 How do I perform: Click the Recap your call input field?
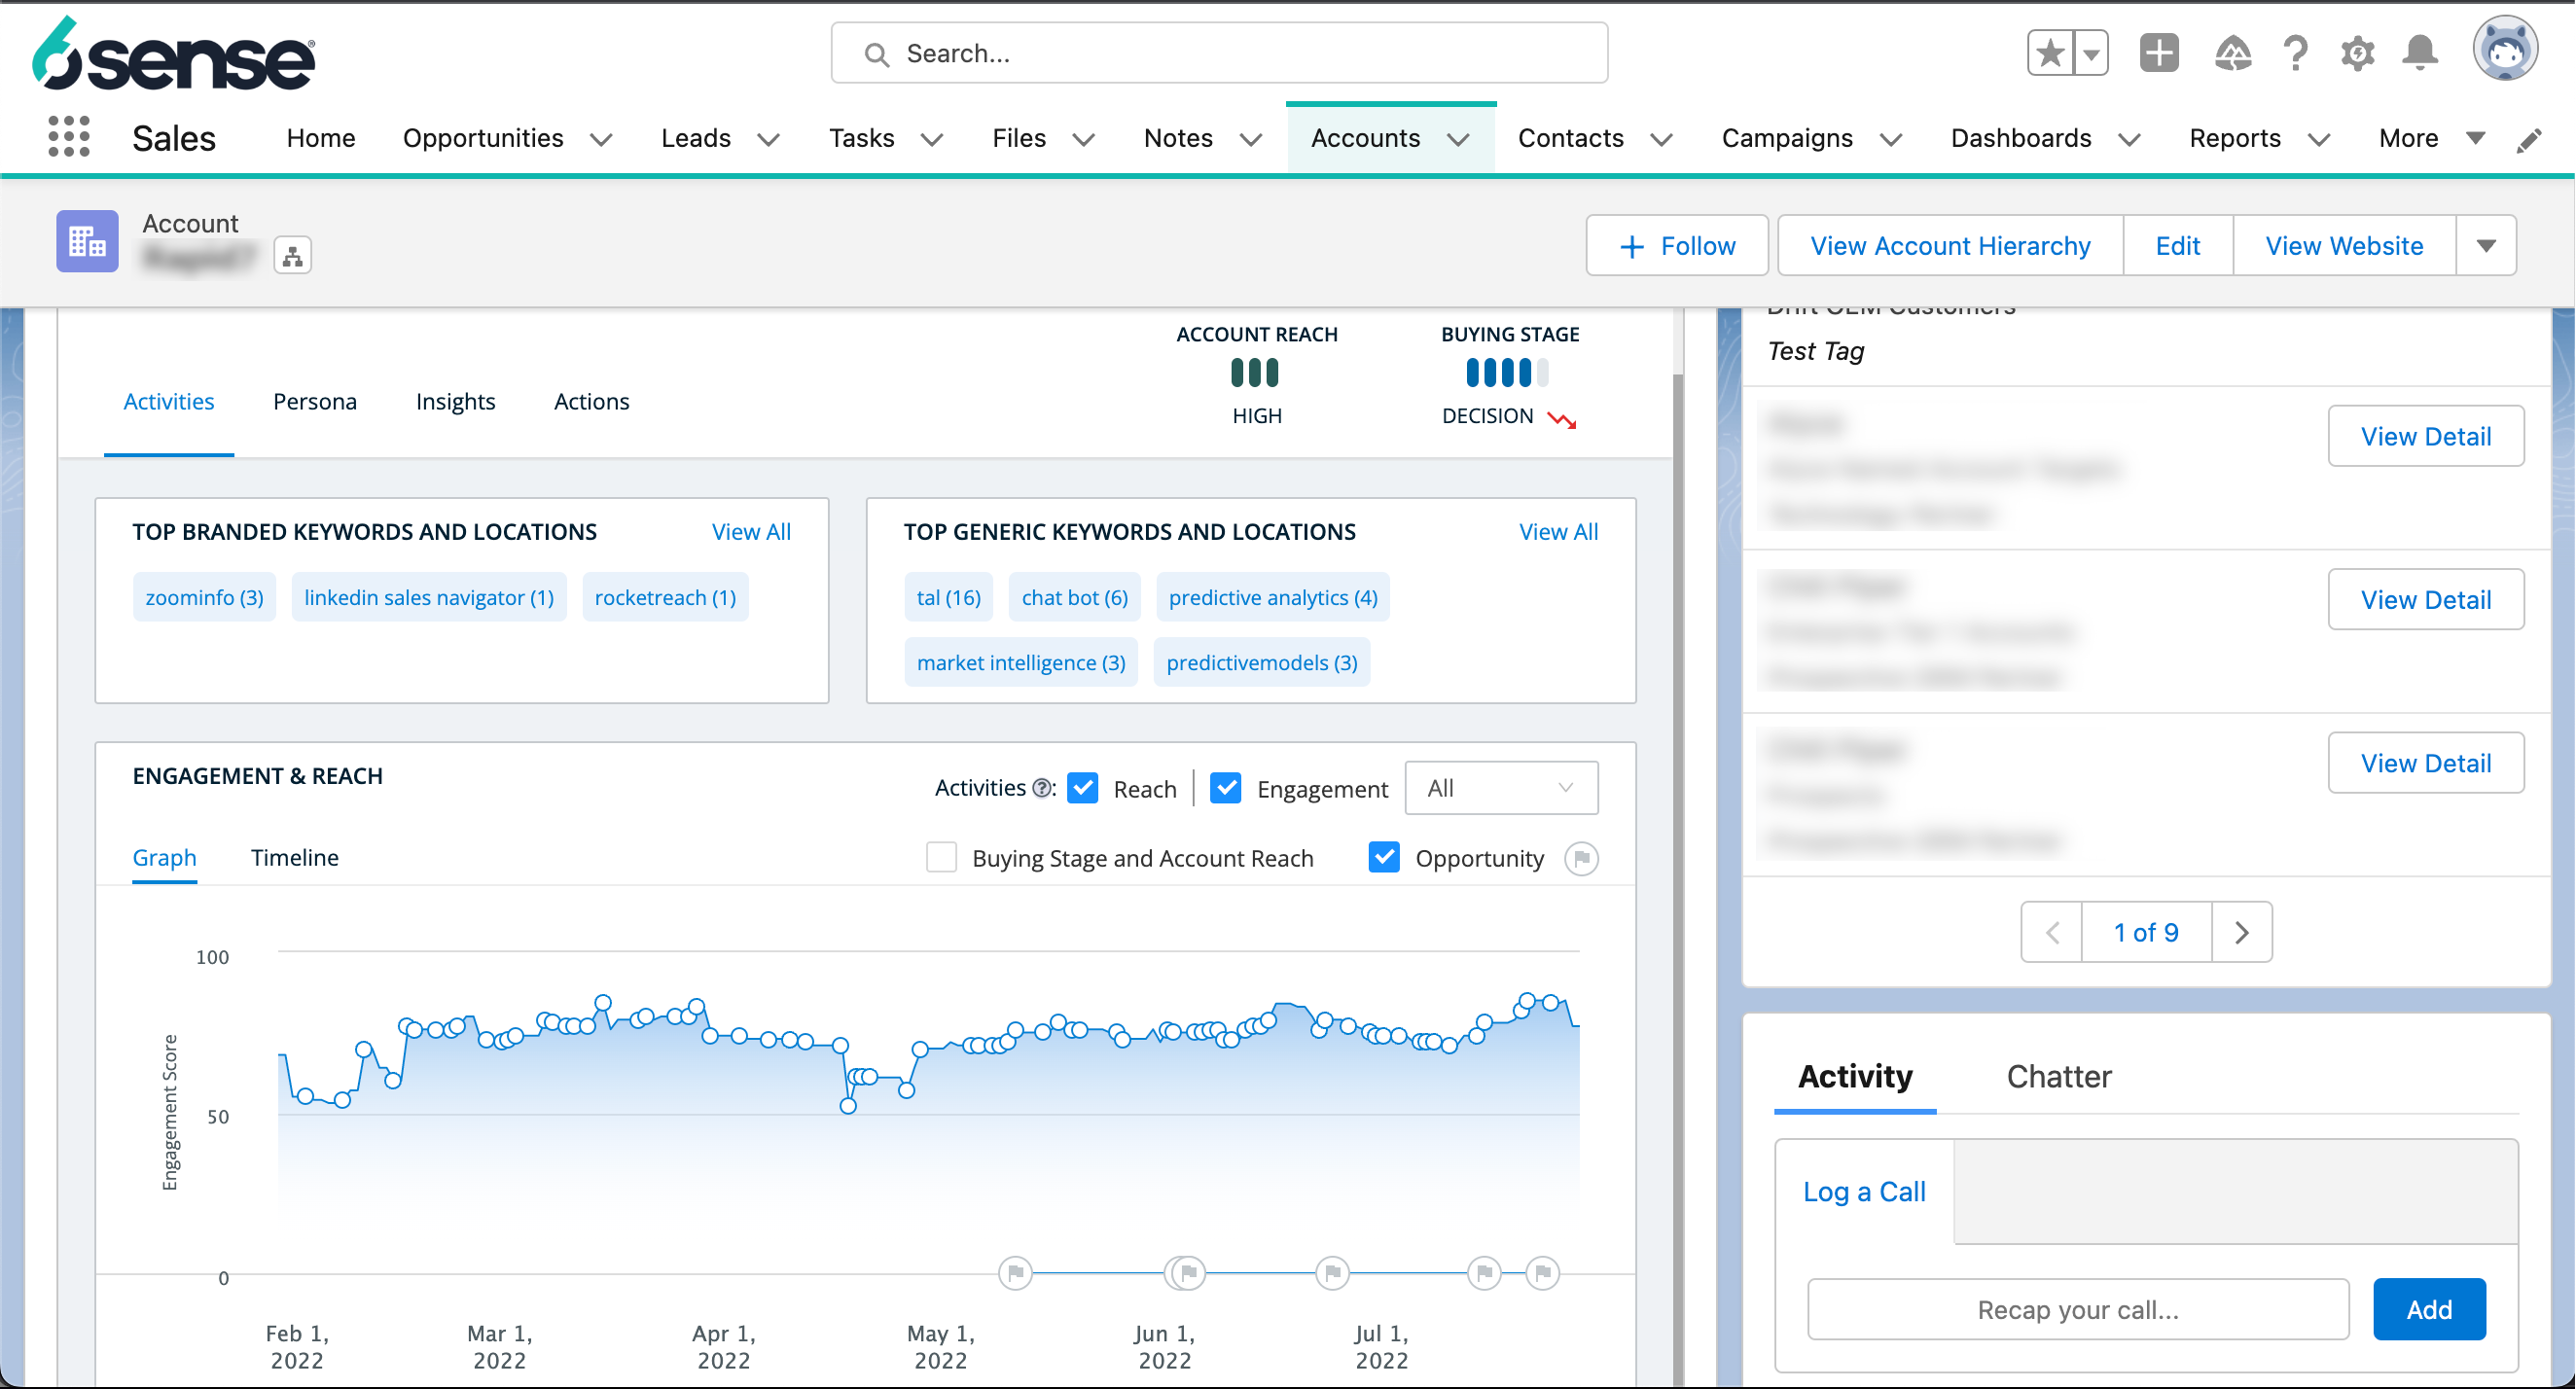(x=2077, y=1309)
